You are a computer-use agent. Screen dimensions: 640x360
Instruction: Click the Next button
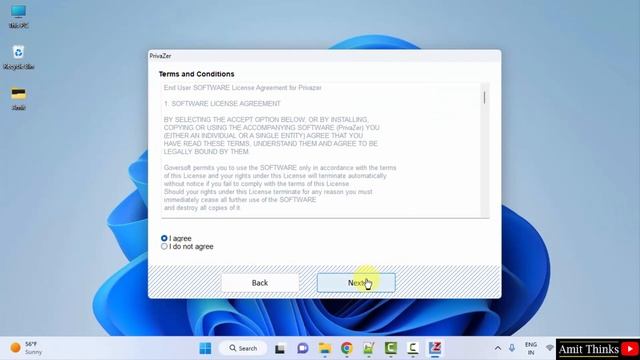pos(356,283)
